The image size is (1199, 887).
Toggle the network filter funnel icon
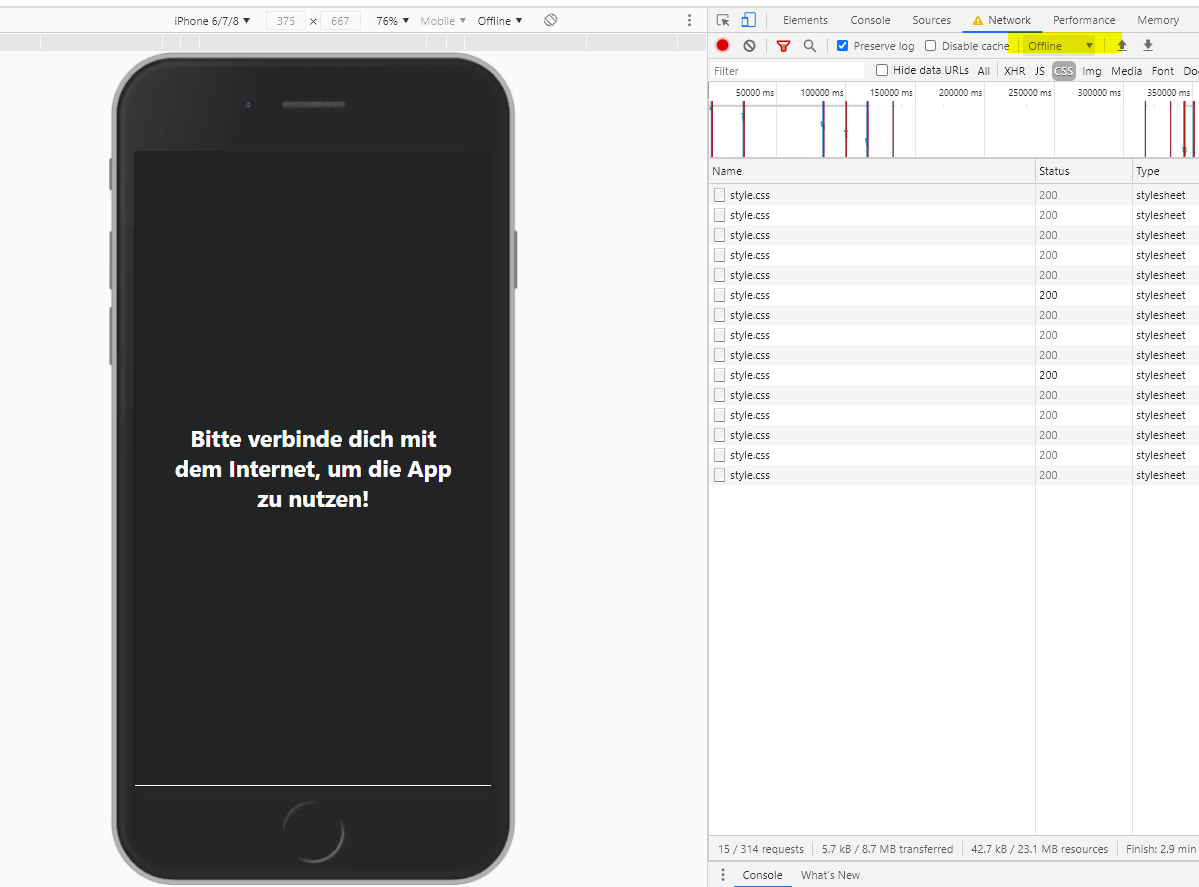783,46
